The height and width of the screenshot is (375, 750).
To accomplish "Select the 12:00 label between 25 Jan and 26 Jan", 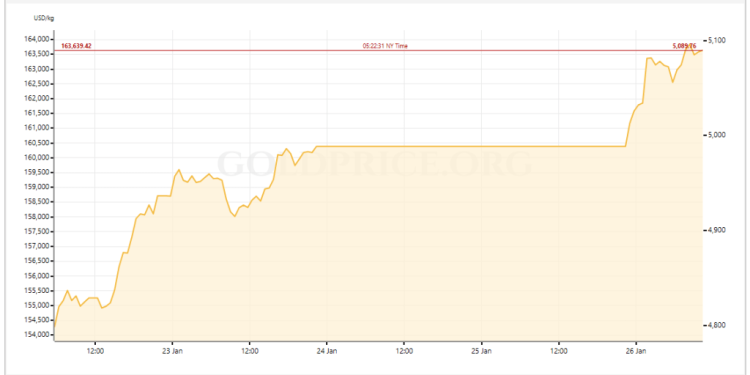I will 559,351.
